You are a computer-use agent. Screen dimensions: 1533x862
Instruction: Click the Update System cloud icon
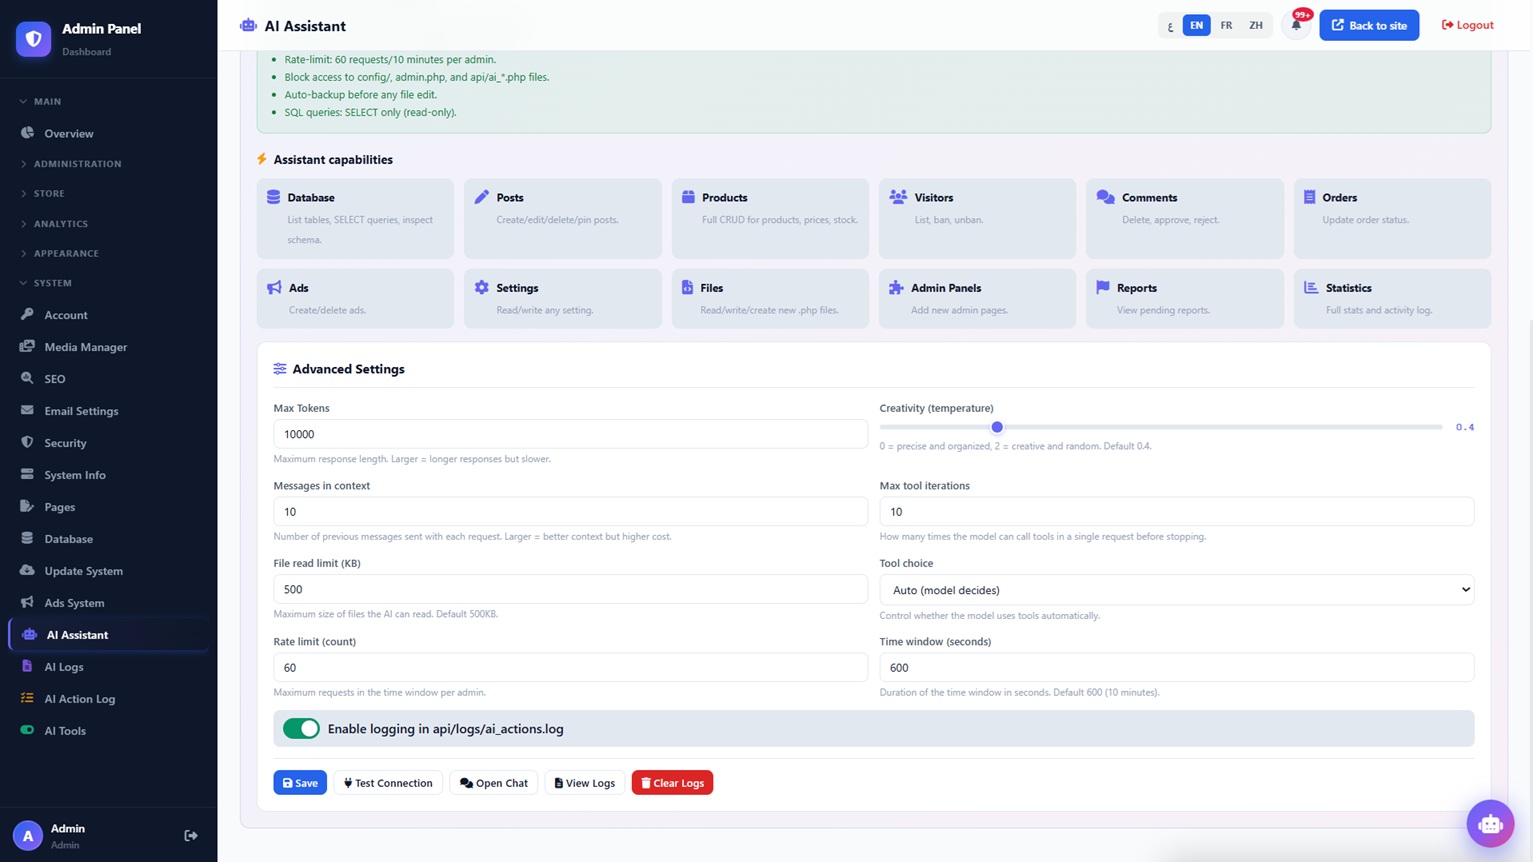pos(27,570)
